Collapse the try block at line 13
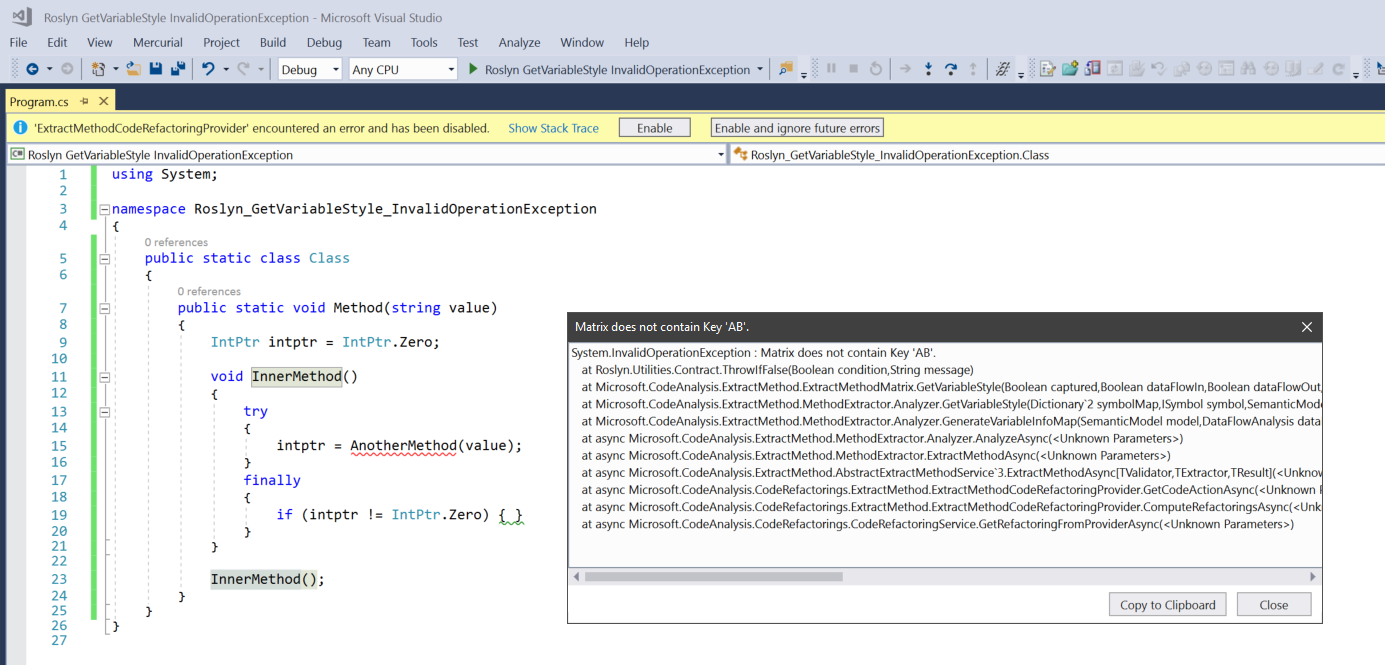1385x665 pixels. coord(104,411)
